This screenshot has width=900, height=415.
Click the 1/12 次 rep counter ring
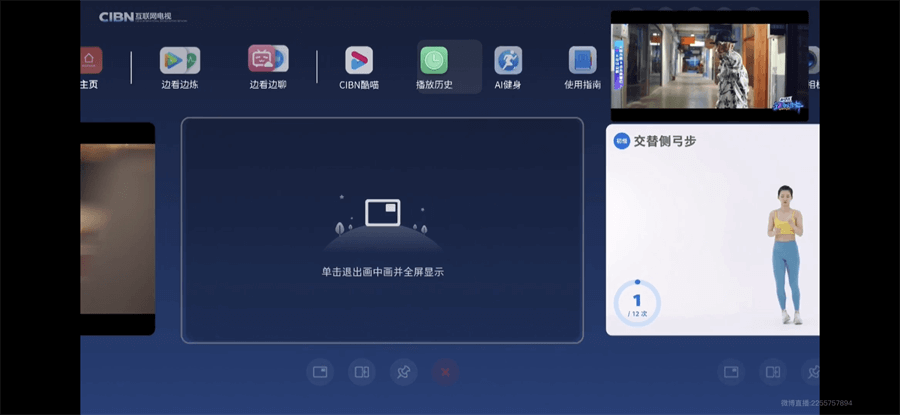click(x=637, y=302)
